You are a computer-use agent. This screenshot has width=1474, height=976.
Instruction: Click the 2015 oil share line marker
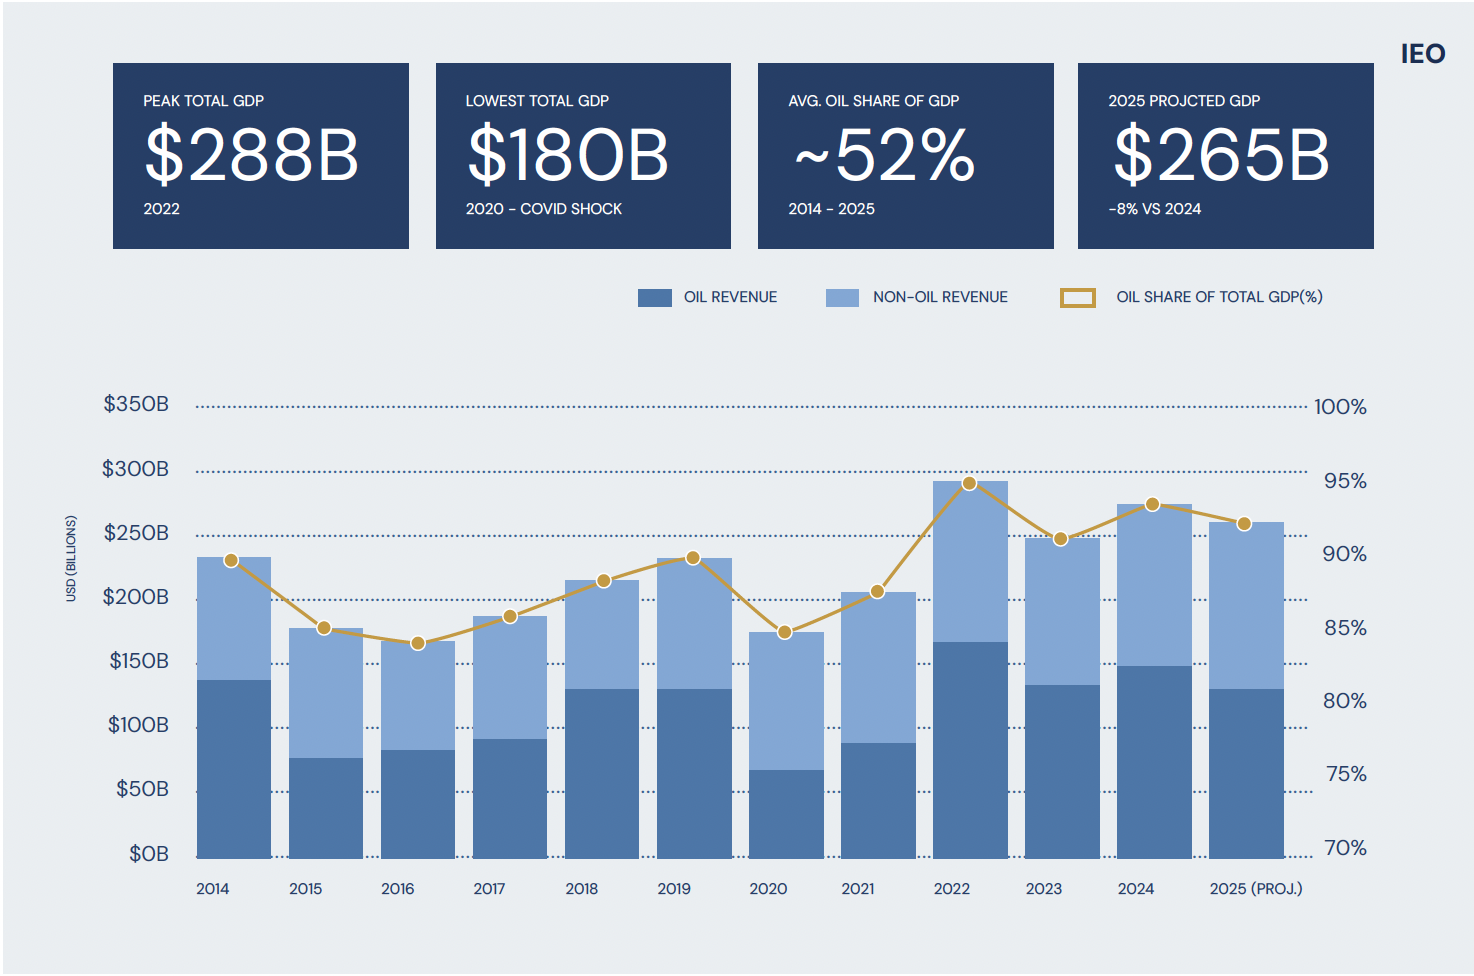pyautogui.click(x=324, y=628)
